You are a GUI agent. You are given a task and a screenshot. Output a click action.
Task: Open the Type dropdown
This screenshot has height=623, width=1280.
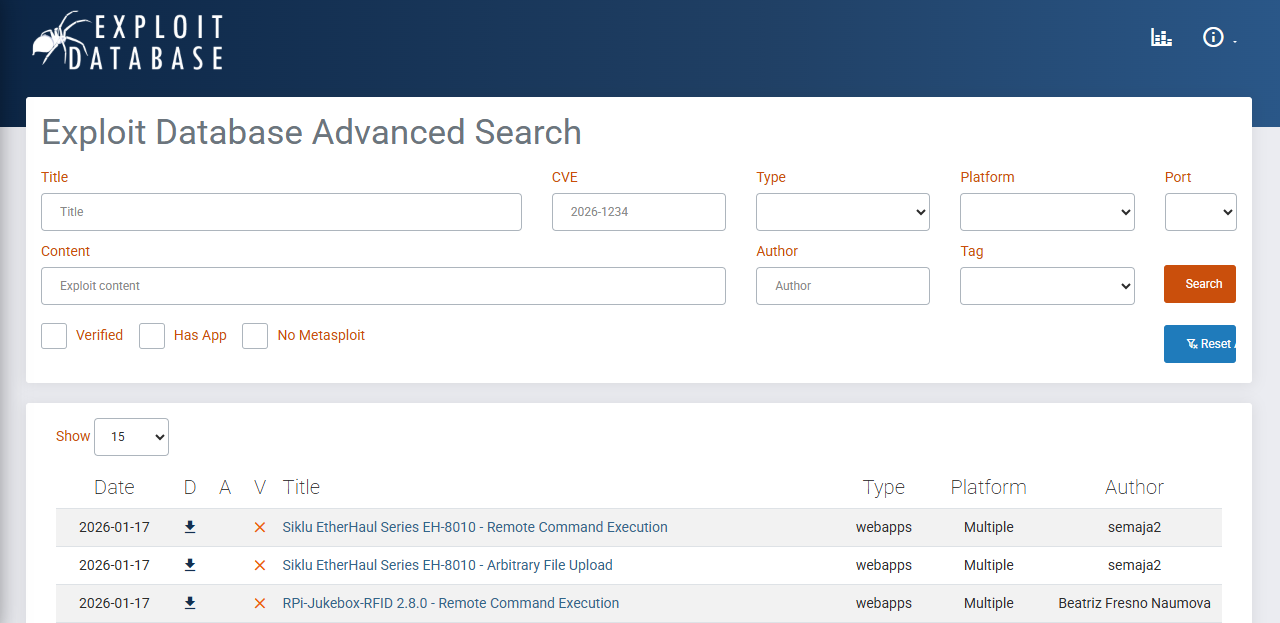[842, 212]
